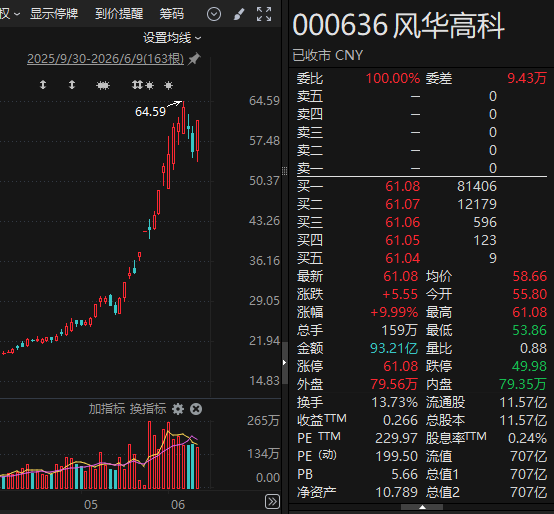The width and height of the screenshot is (554, 514).
Task: Click the 收益TTM value 0.266
Action: click(x=400, y=420)
